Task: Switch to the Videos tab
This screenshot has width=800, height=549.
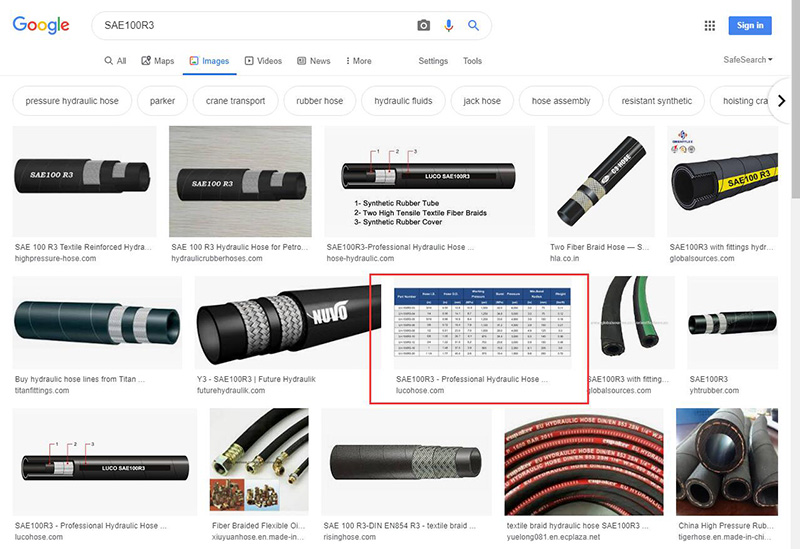Action: coord(263,61)
